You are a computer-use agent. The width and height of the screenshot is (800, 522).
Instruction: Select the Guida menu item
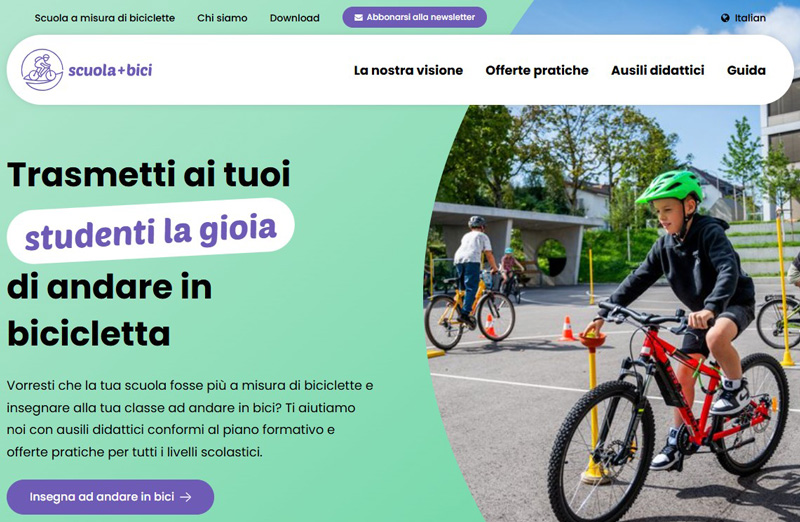[x=746, y=70]
